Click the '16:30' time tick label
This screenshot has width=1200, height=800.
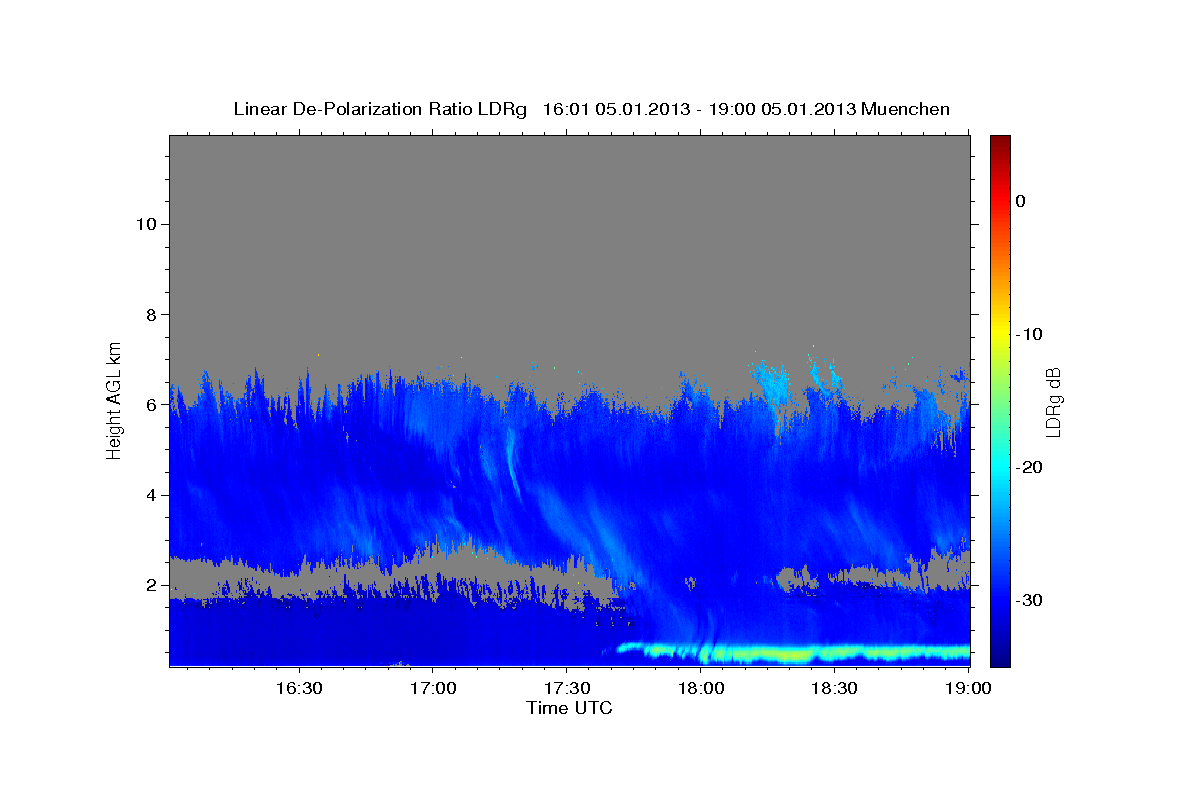(299, 688)
